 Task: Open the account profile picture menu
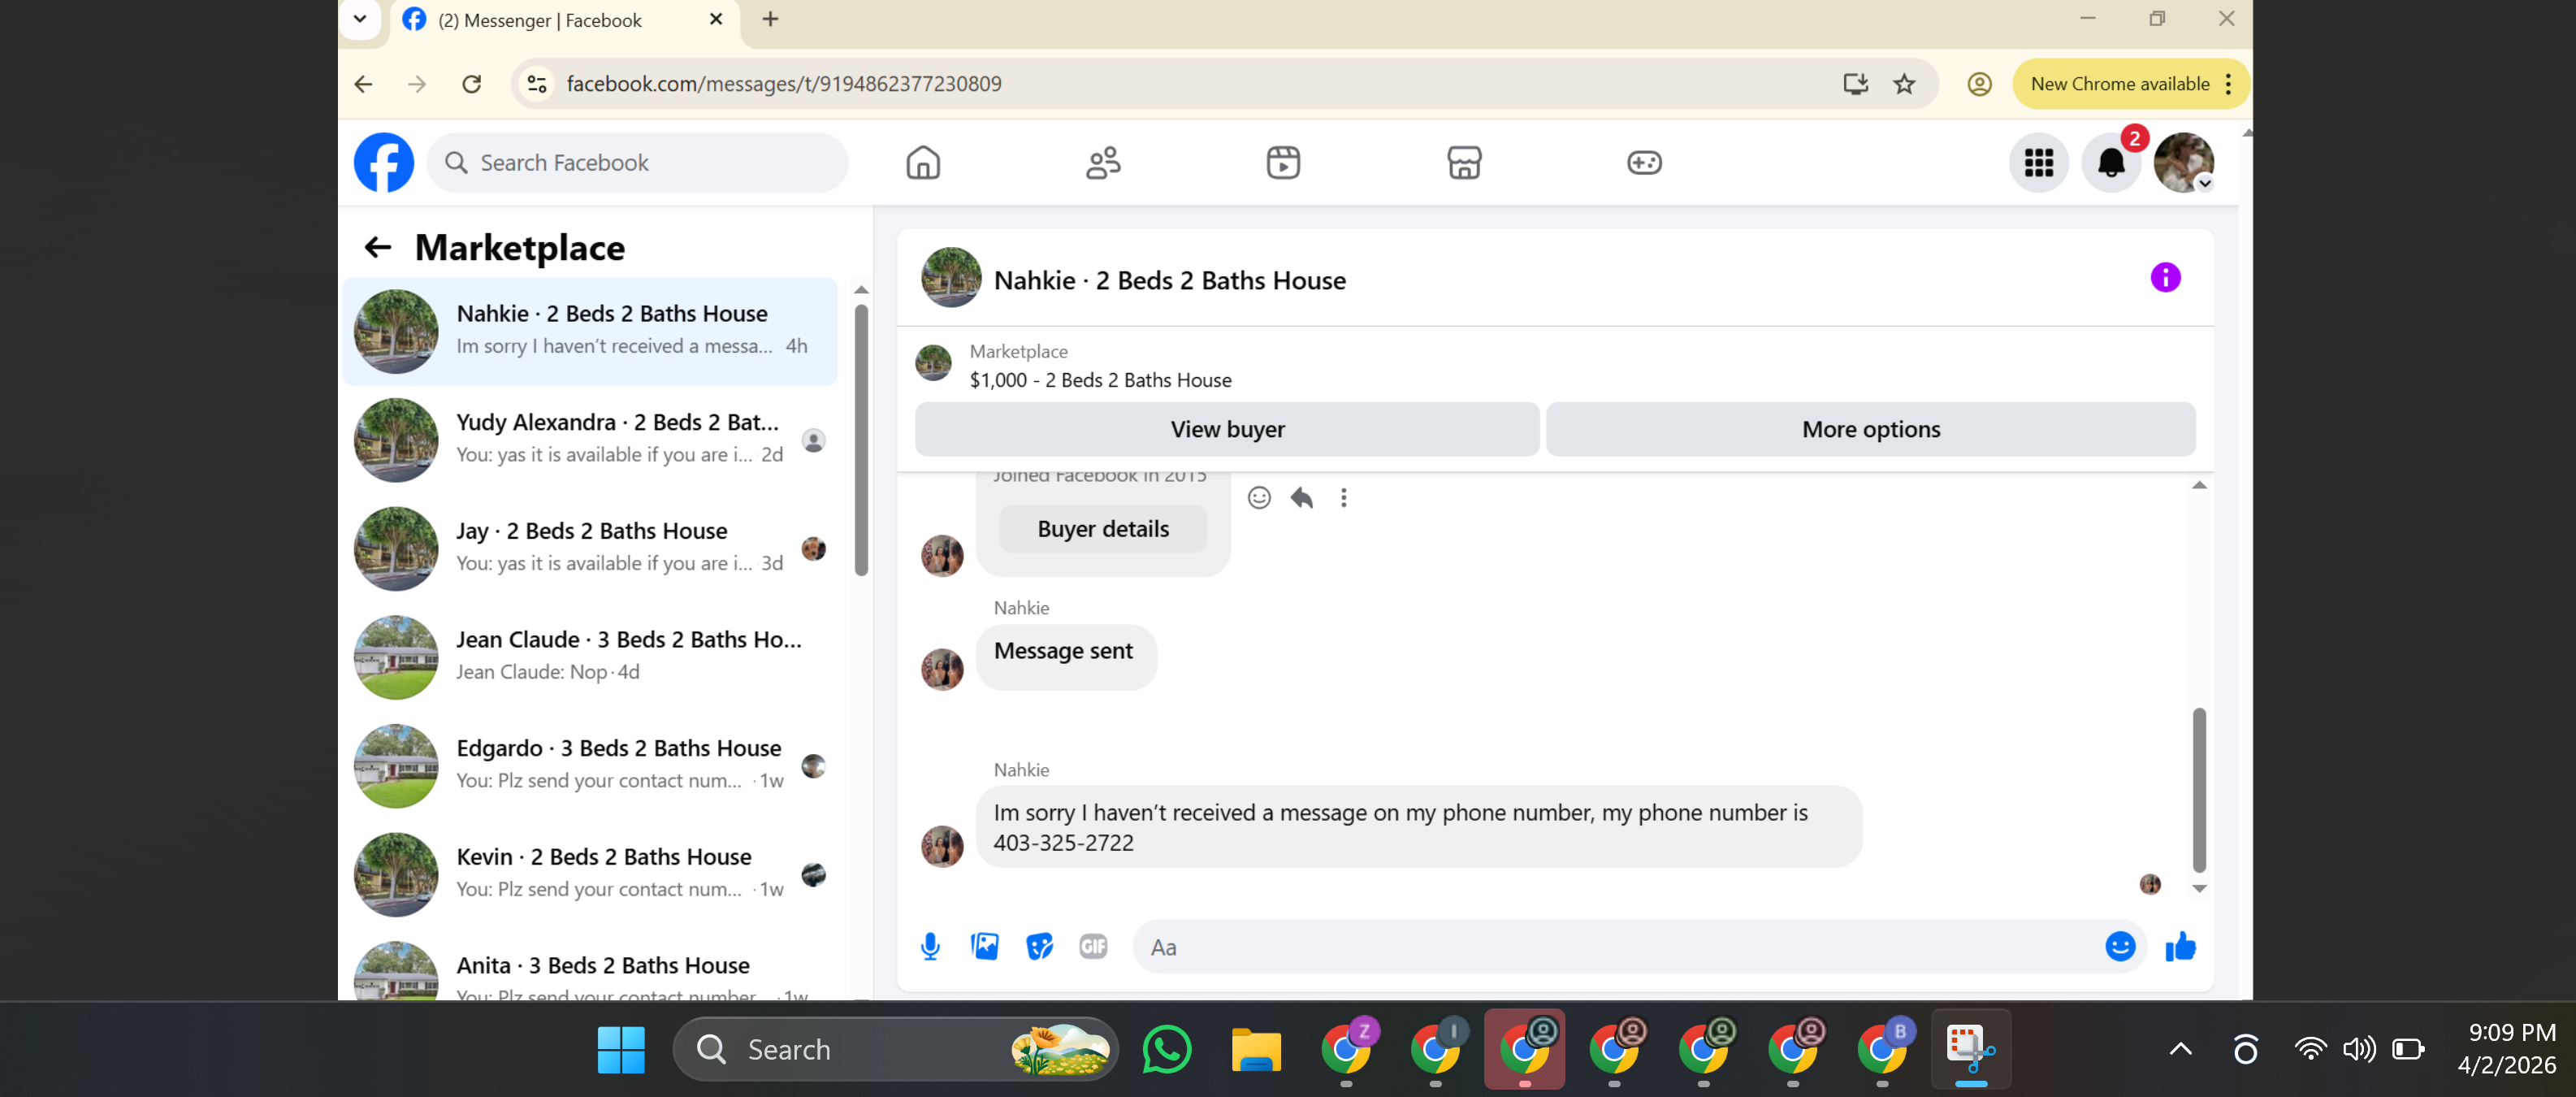pos(2184,163)
